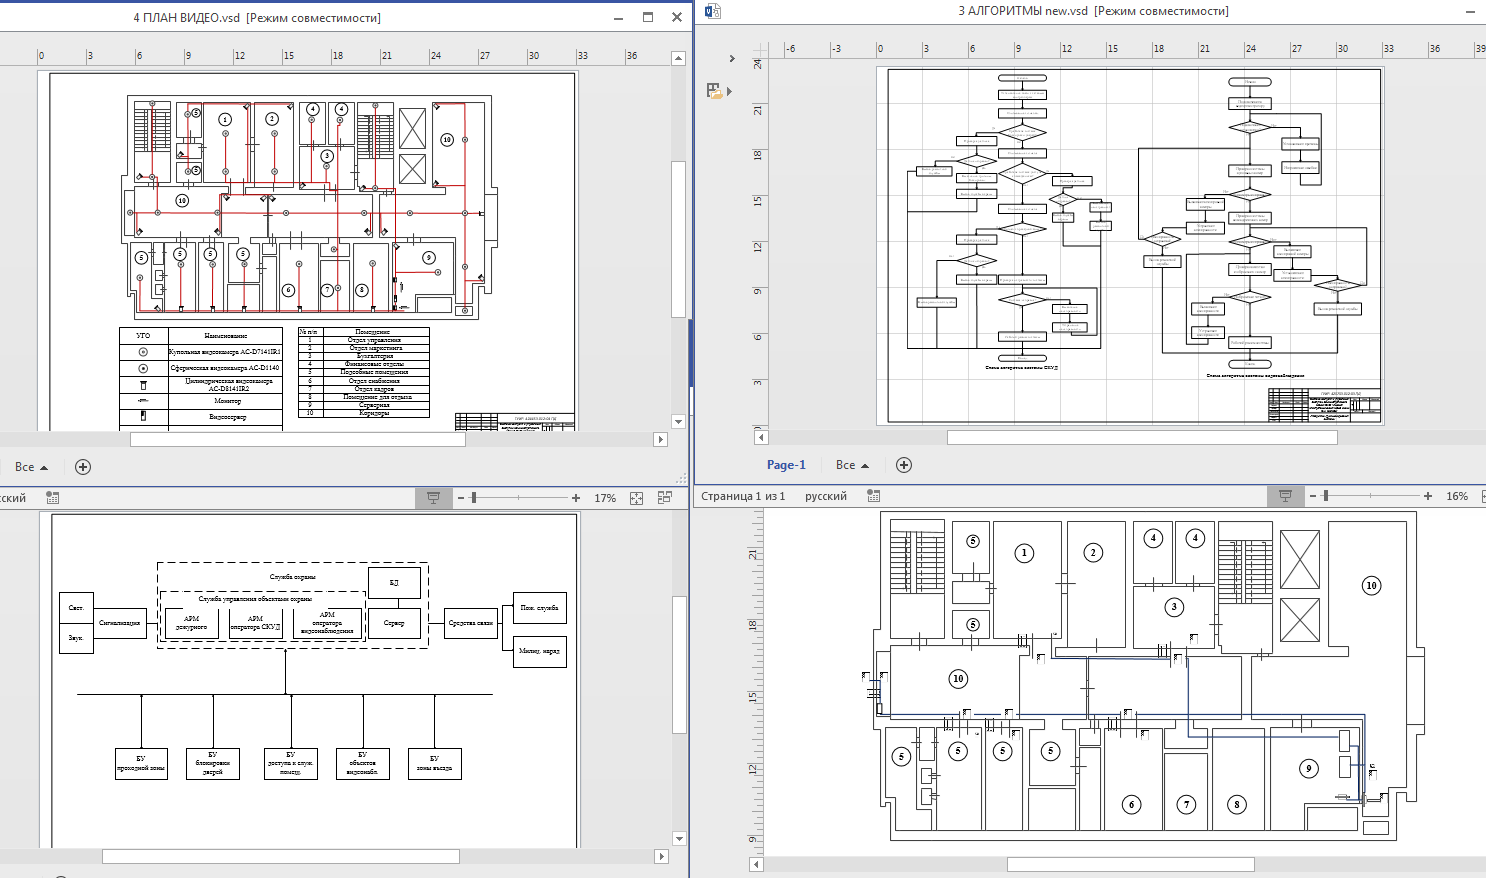Select the БД block in the diagram

(x=394, y=582)
